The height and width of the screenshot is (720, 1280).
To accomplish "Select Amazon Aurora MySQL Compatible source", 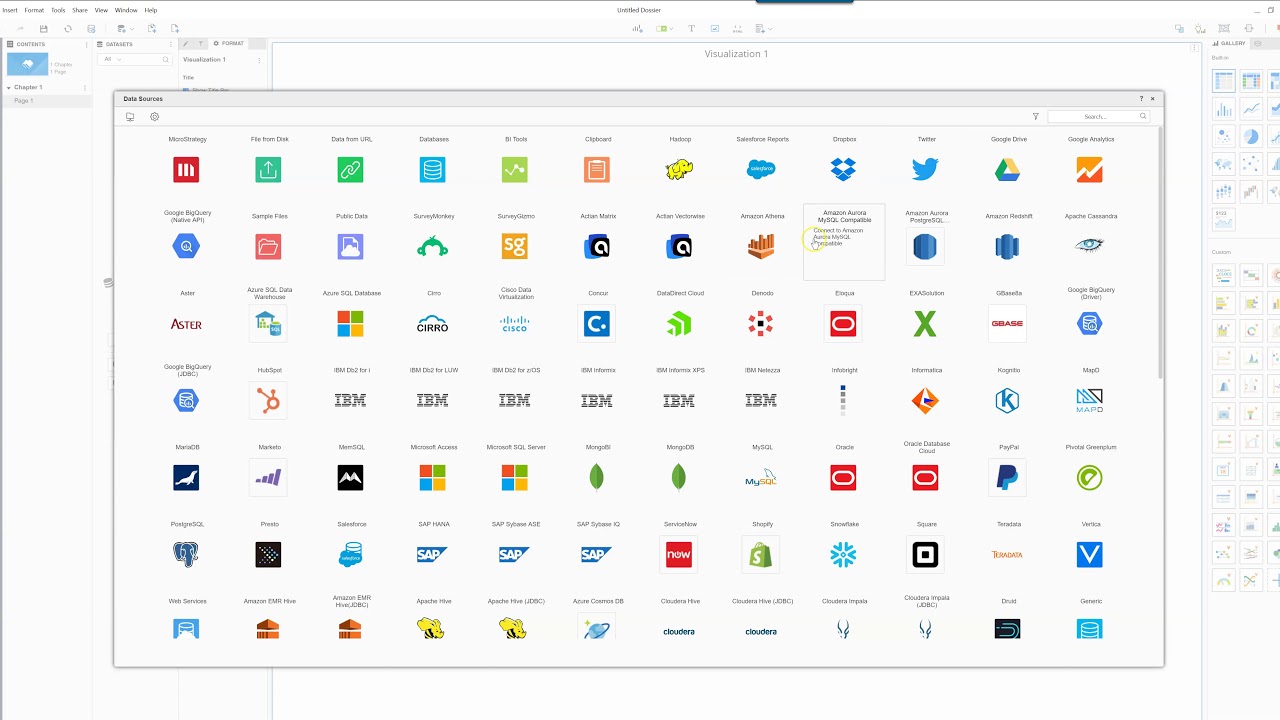I will tap(844, 243).
